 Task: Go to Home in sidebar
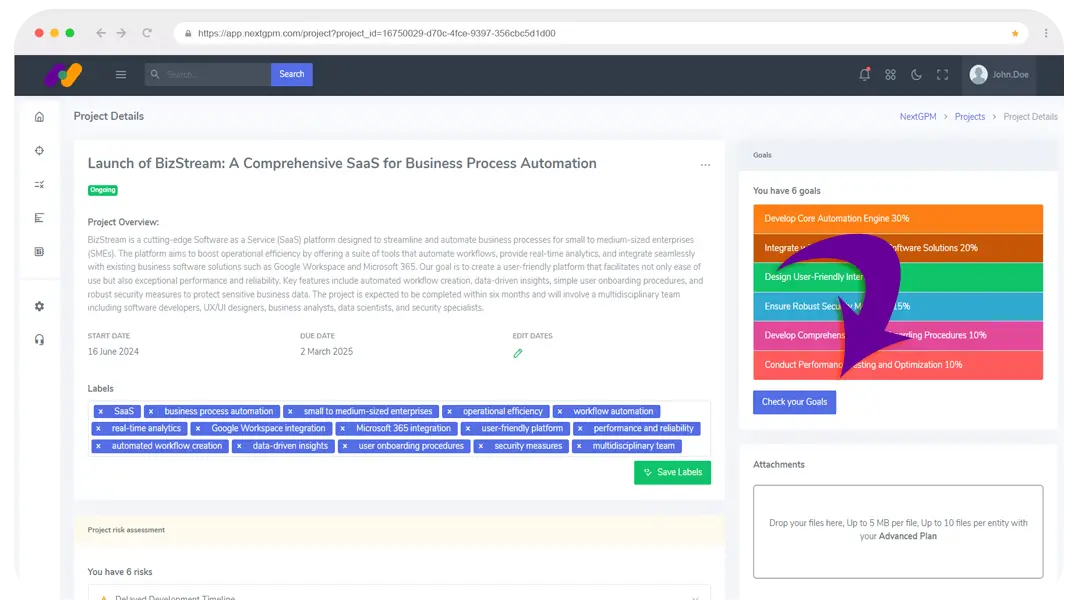click(39, 117)
